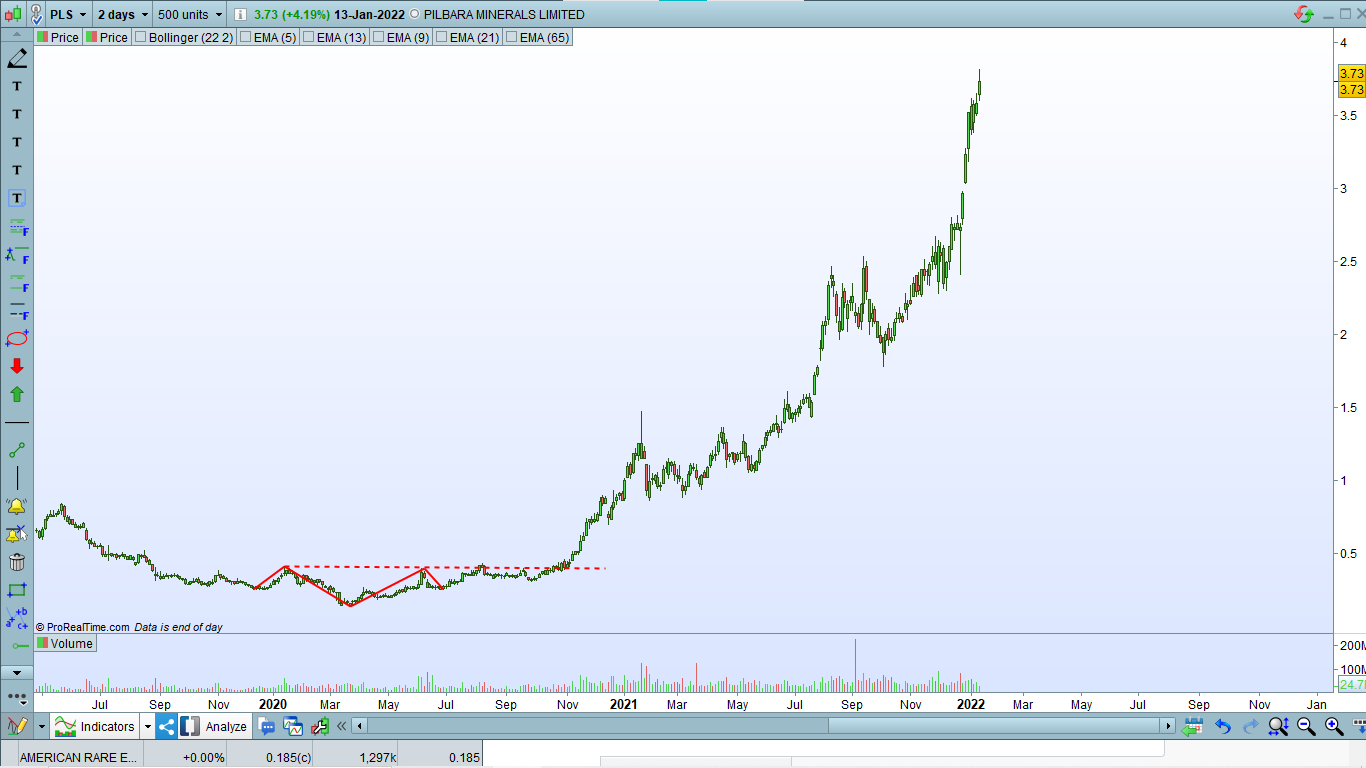Click the bottom-left pencil drawing mode icon
Image resolution: width=1366 pixels, height=768 pixels.
tap(16, 727)
